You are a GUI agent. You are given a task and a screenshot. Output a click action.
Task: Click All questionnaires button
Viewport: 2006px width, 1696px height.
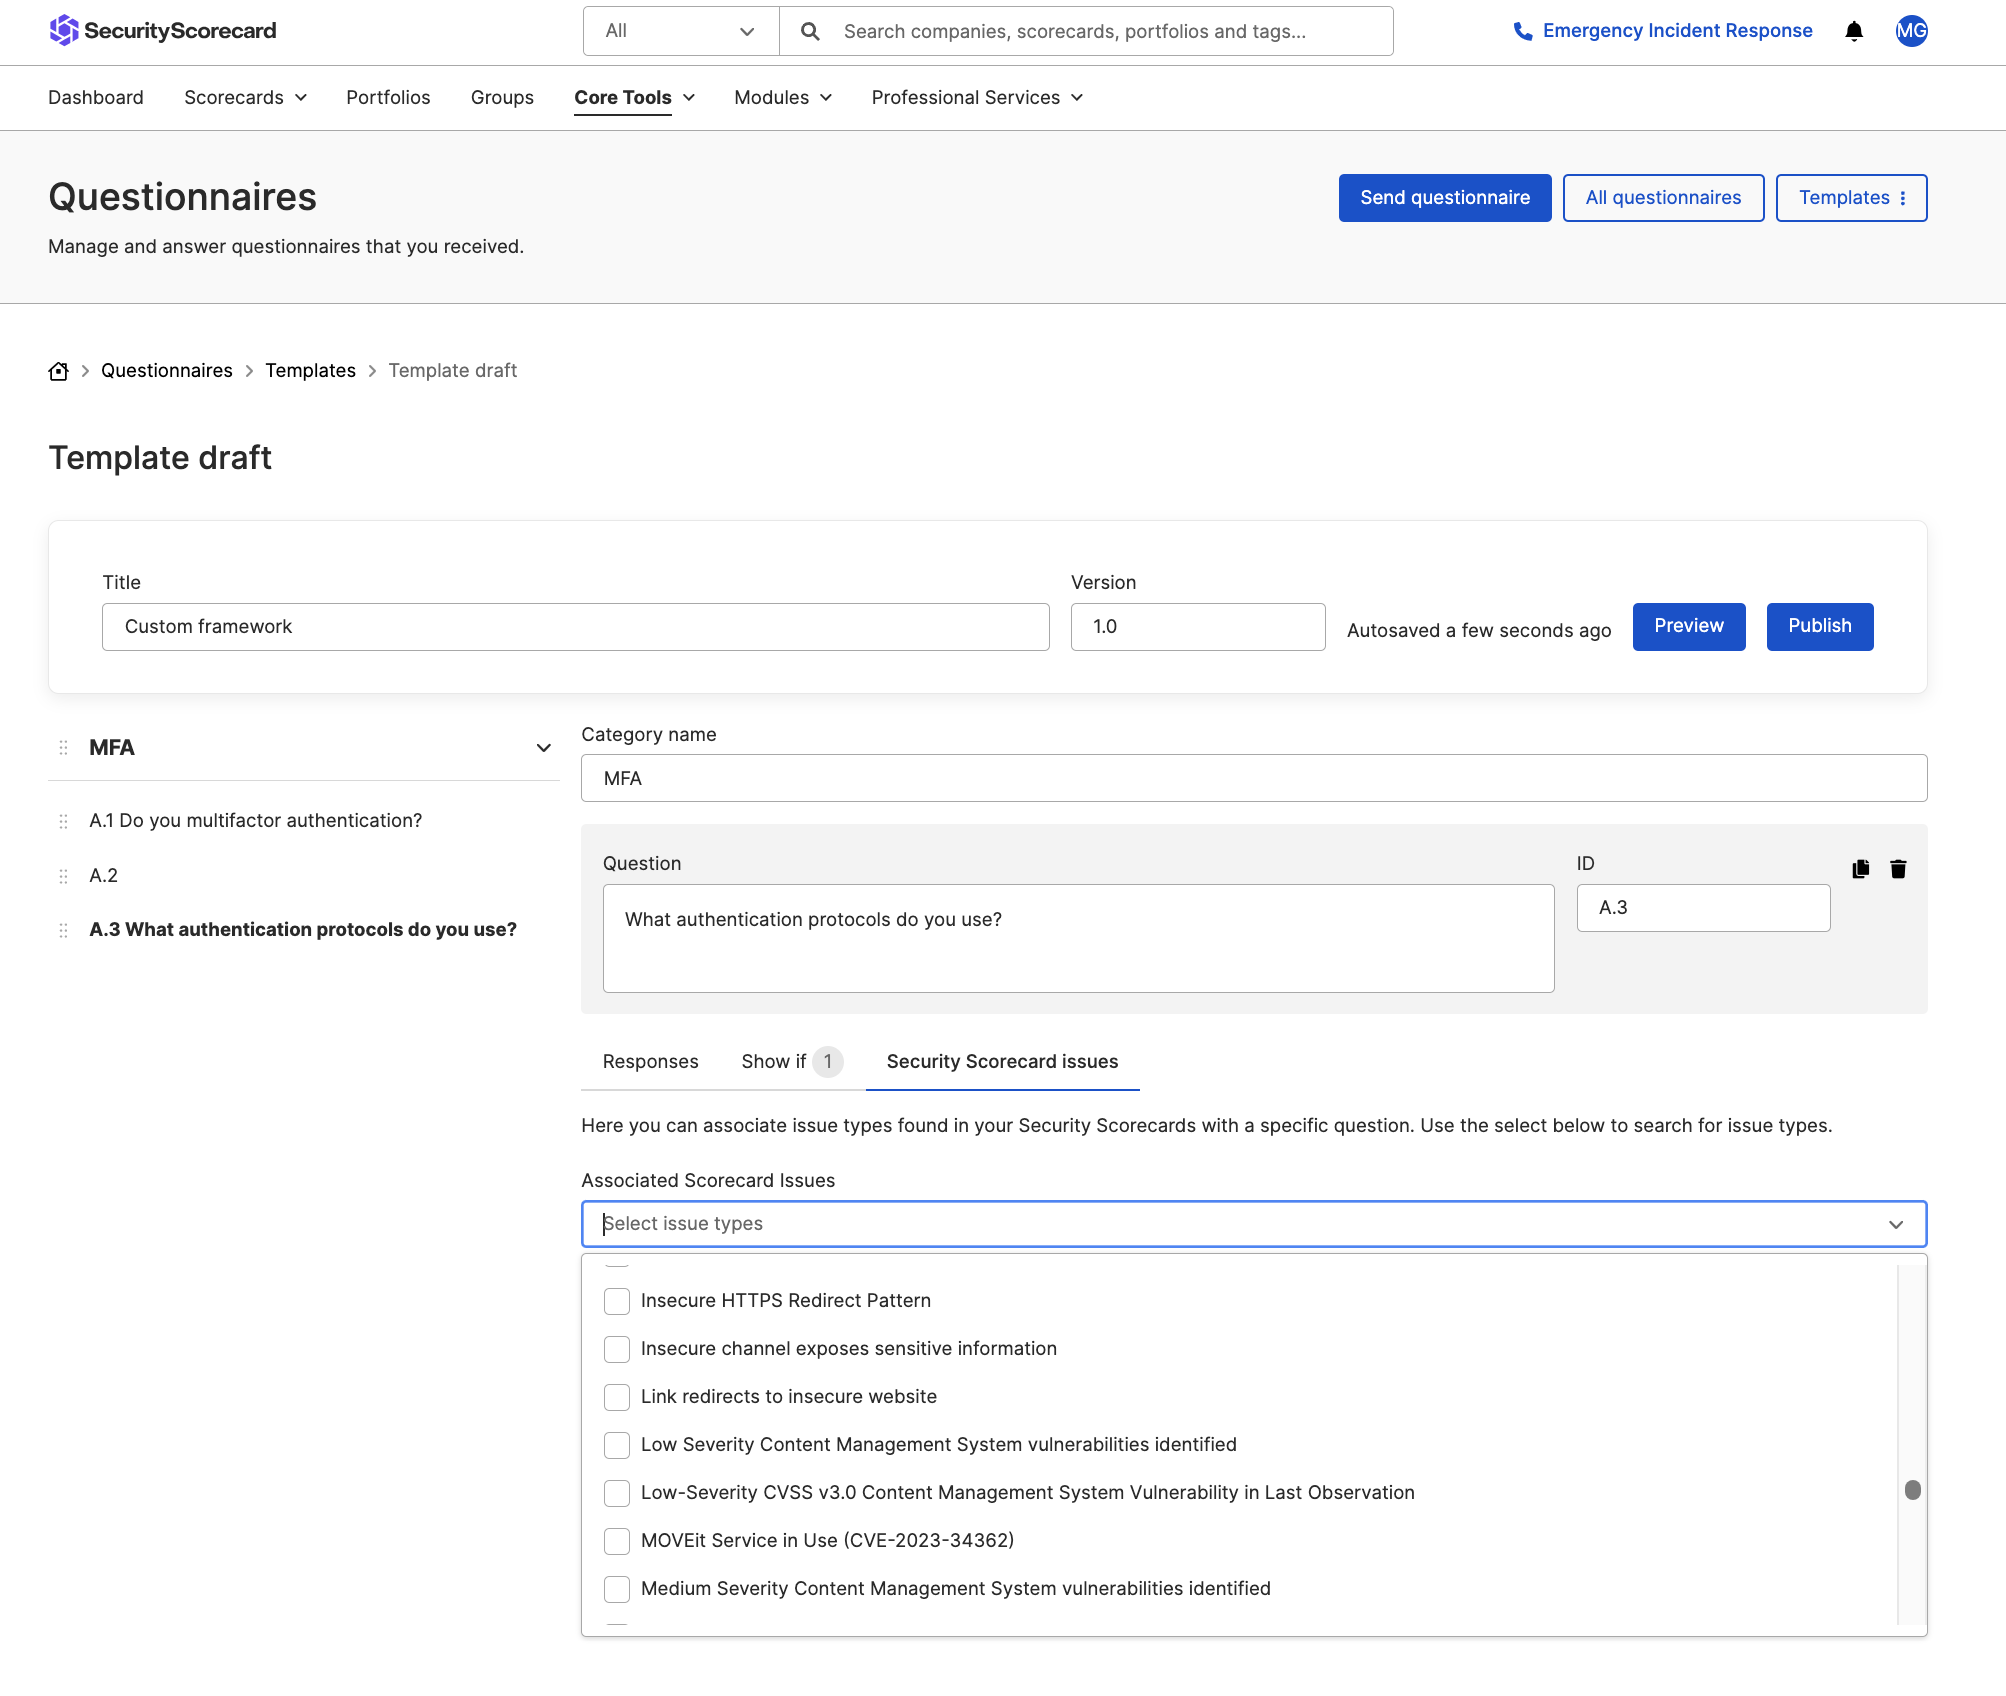(x=1663, y=198)
